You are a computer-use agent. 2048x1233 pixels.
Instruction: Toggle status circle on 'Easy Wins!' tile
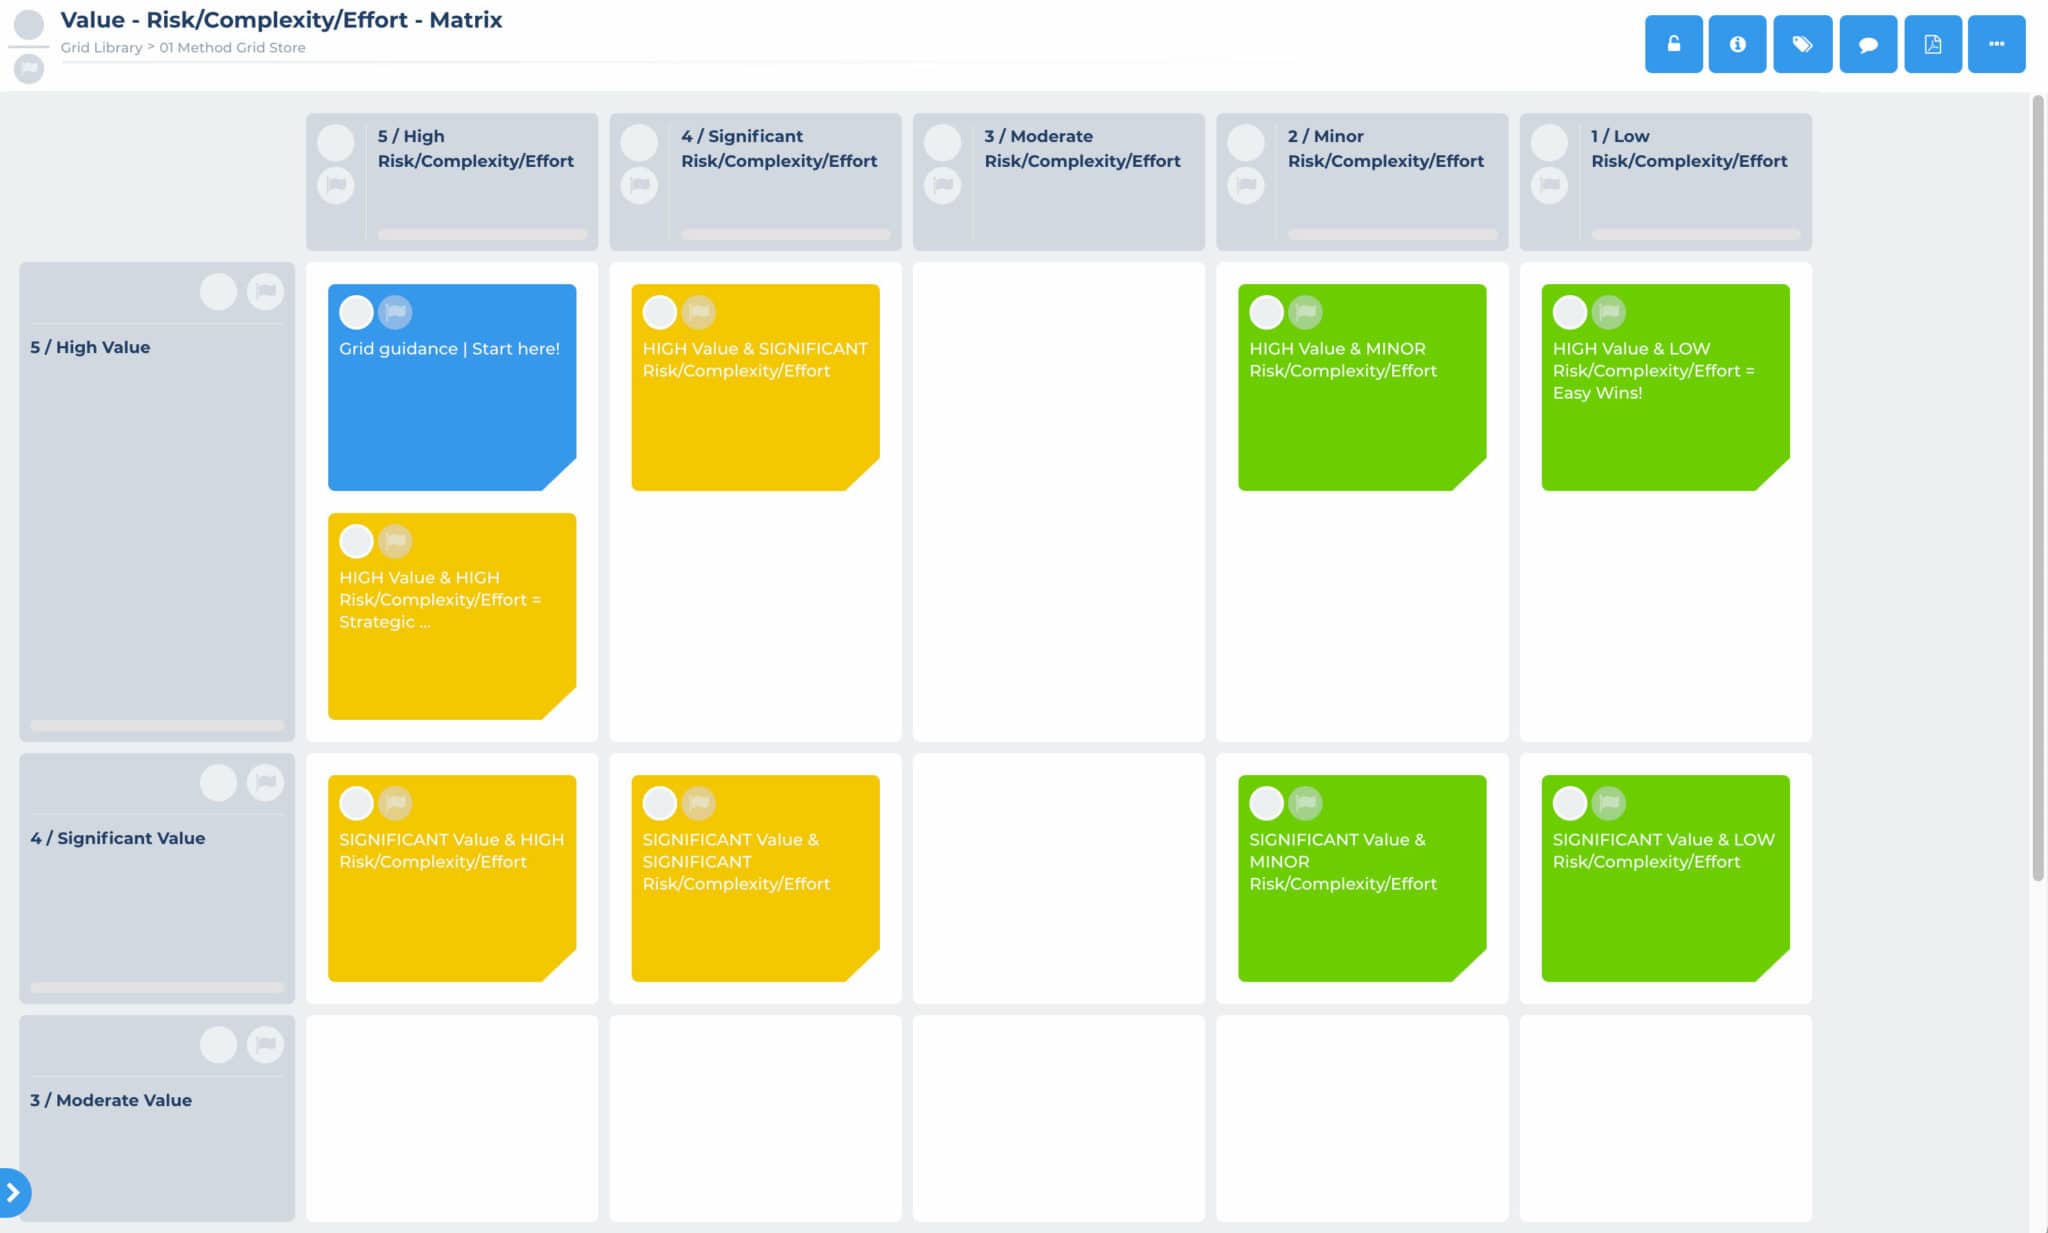(x=1569, y=312)
